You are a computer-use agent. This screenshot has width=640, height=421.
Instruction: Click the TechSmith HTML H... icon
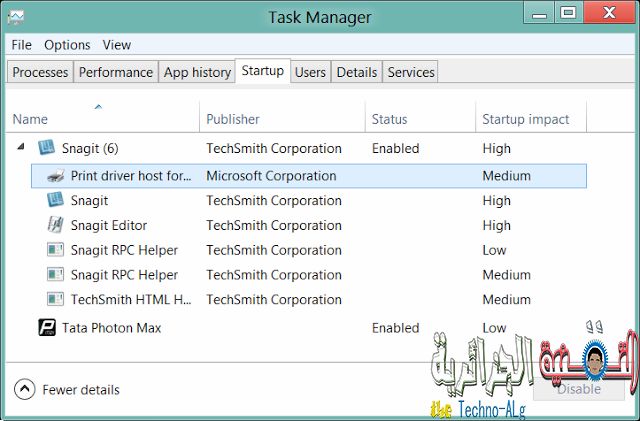point(55,299)
